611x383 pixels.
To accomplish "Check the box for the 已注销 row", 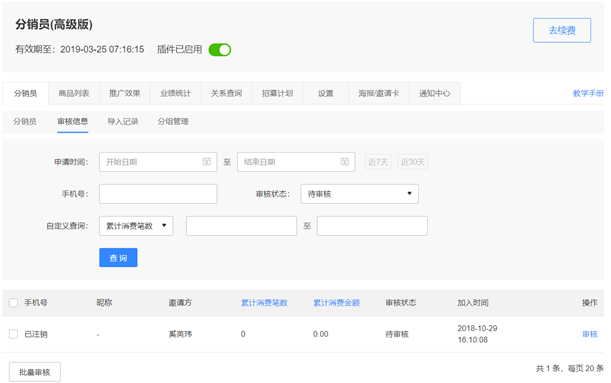I will pos(14,334).
